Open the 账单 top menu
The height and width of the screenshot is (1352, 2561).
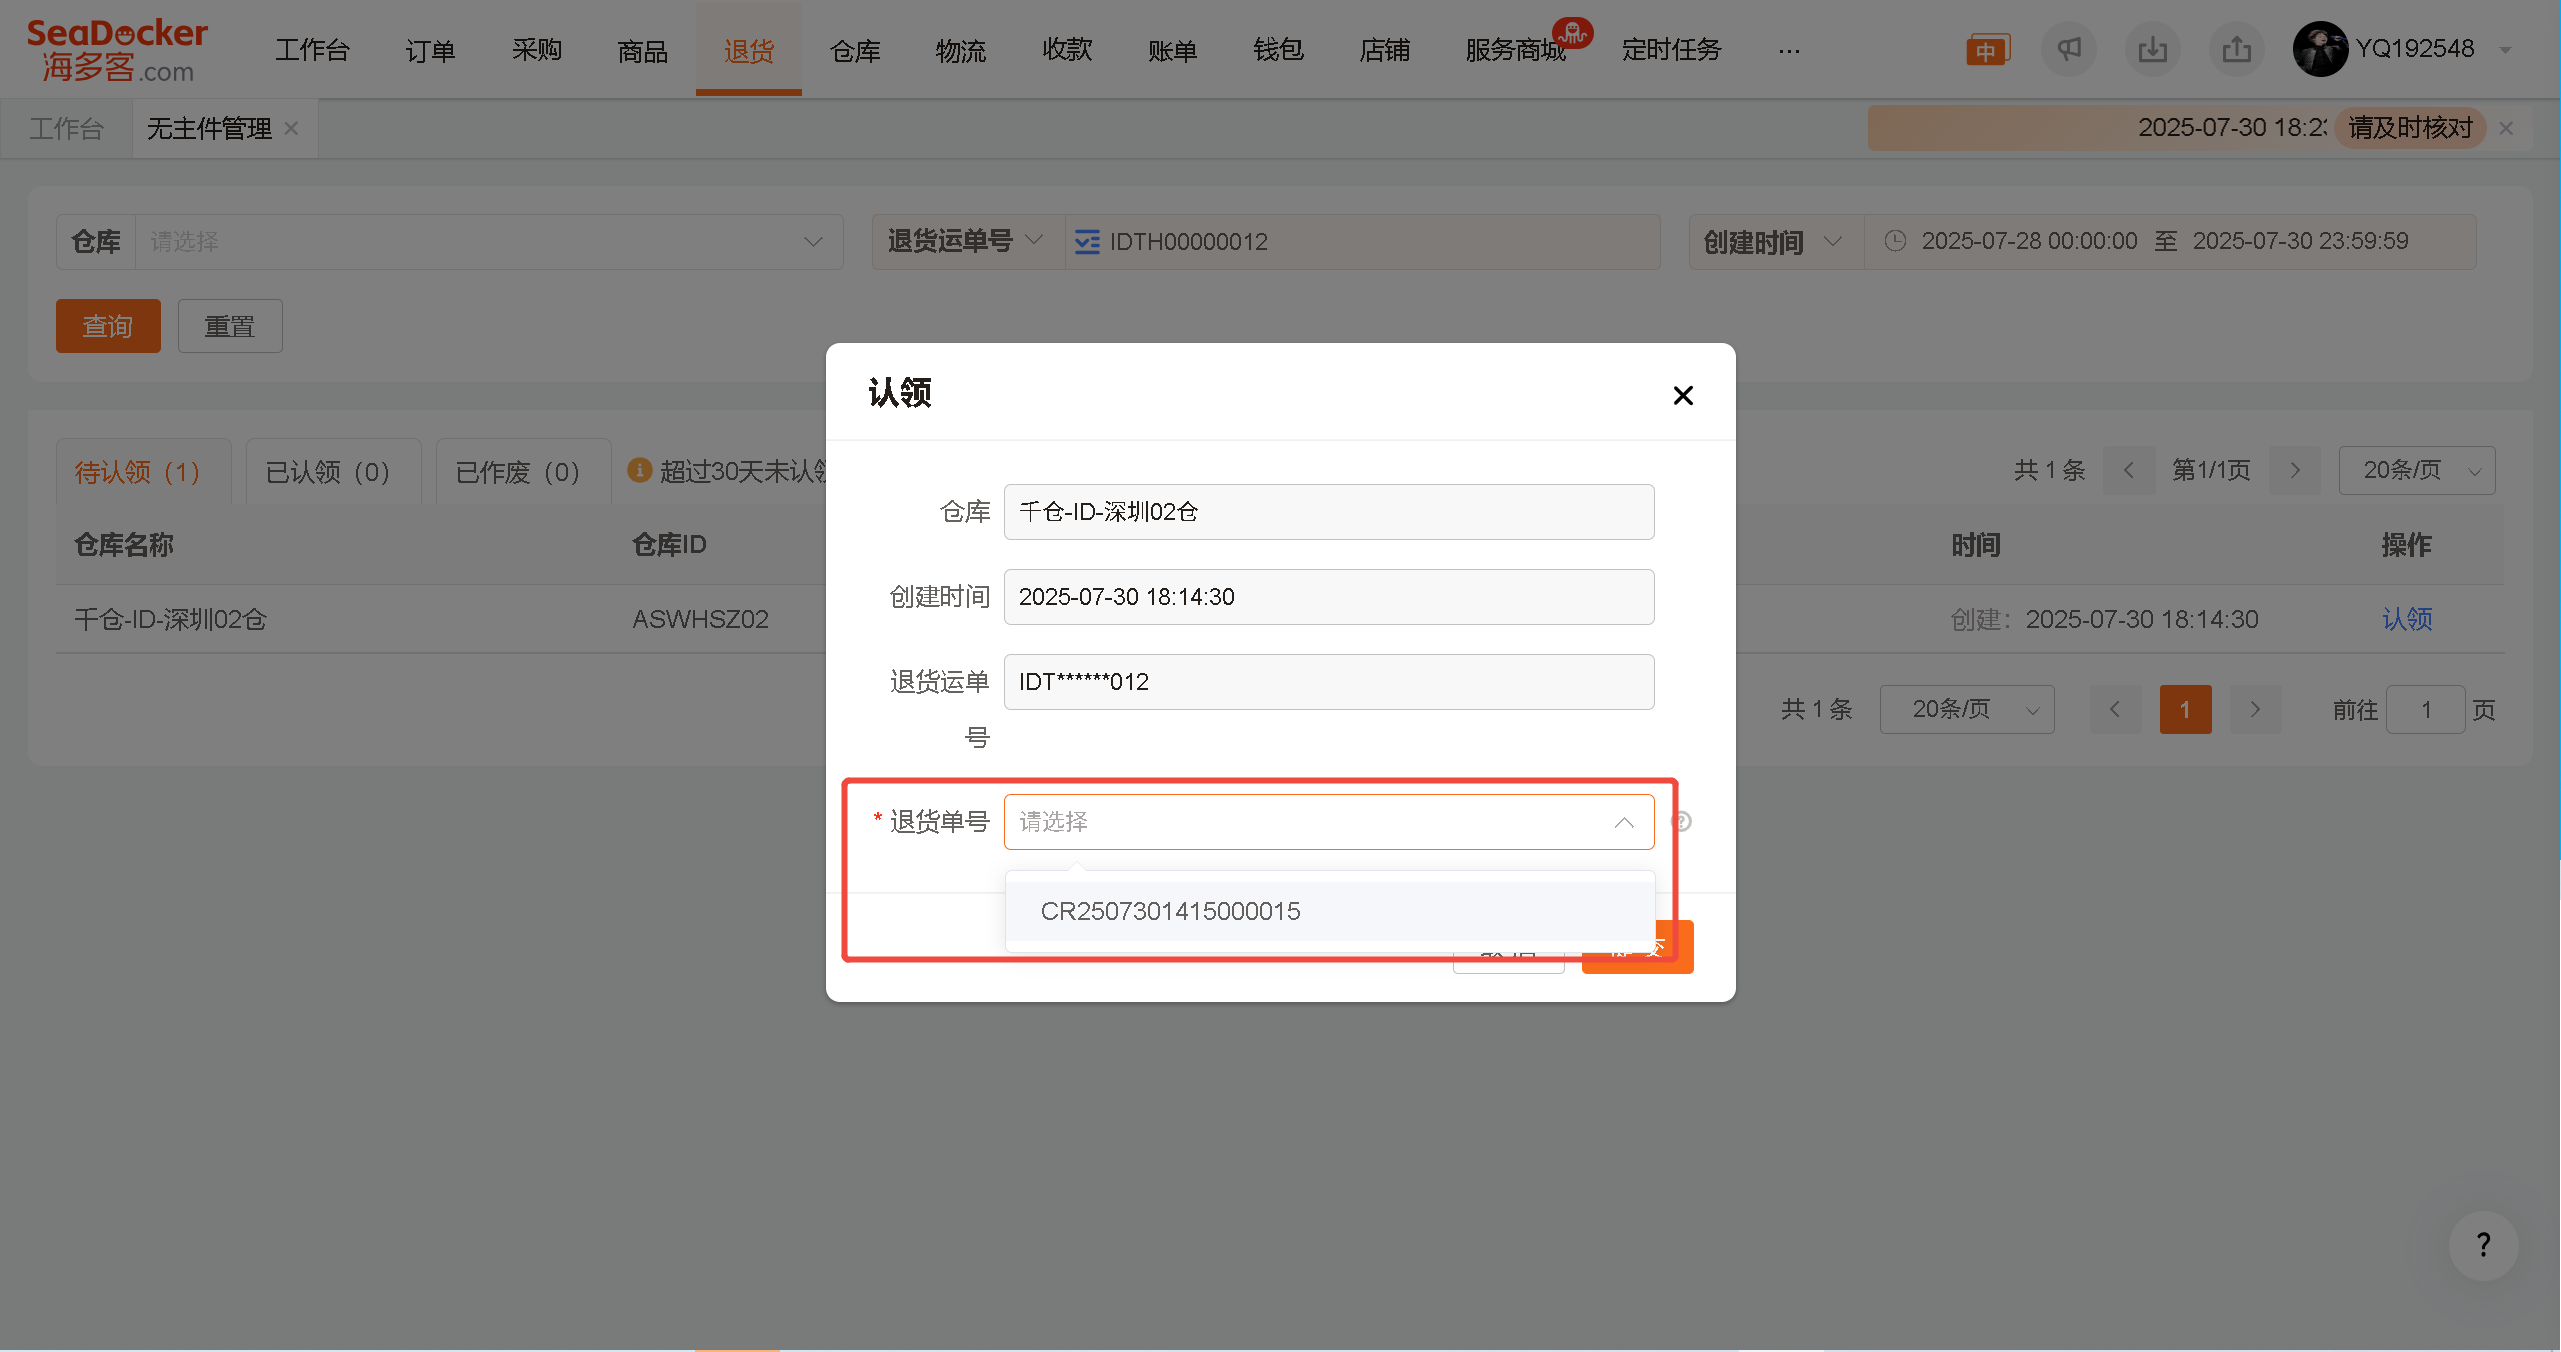[x=1173, y=50]
